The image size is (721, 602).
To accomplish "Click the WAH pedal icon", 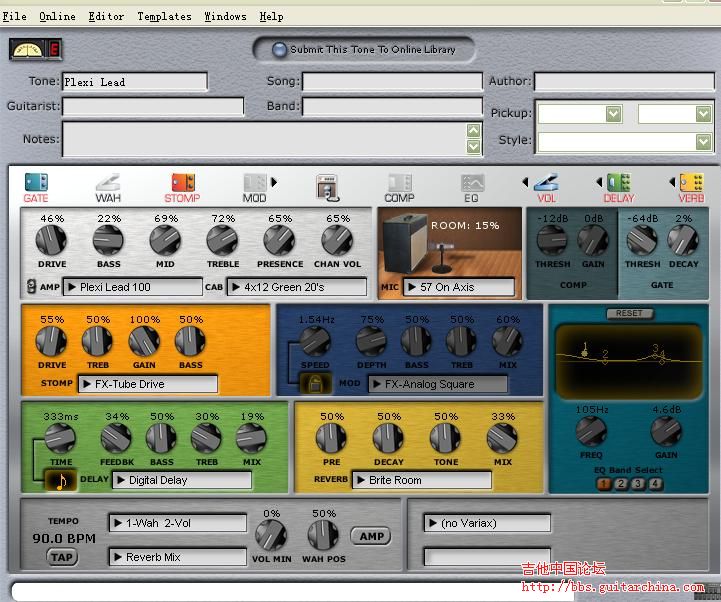I will tap(108, 184).
